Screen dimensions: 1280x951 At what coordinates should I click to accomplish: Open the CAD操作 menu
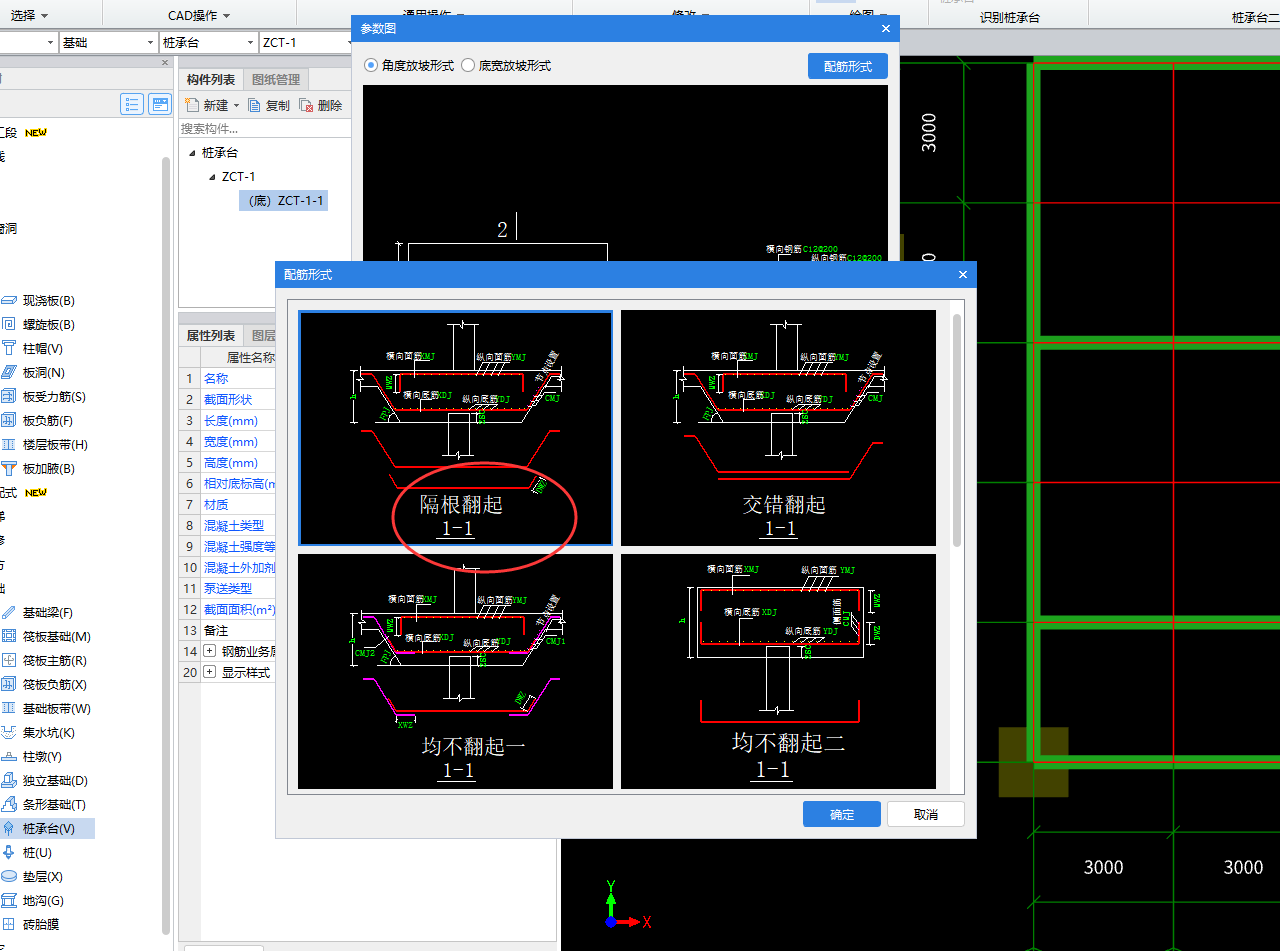click(x=198, y=16)
